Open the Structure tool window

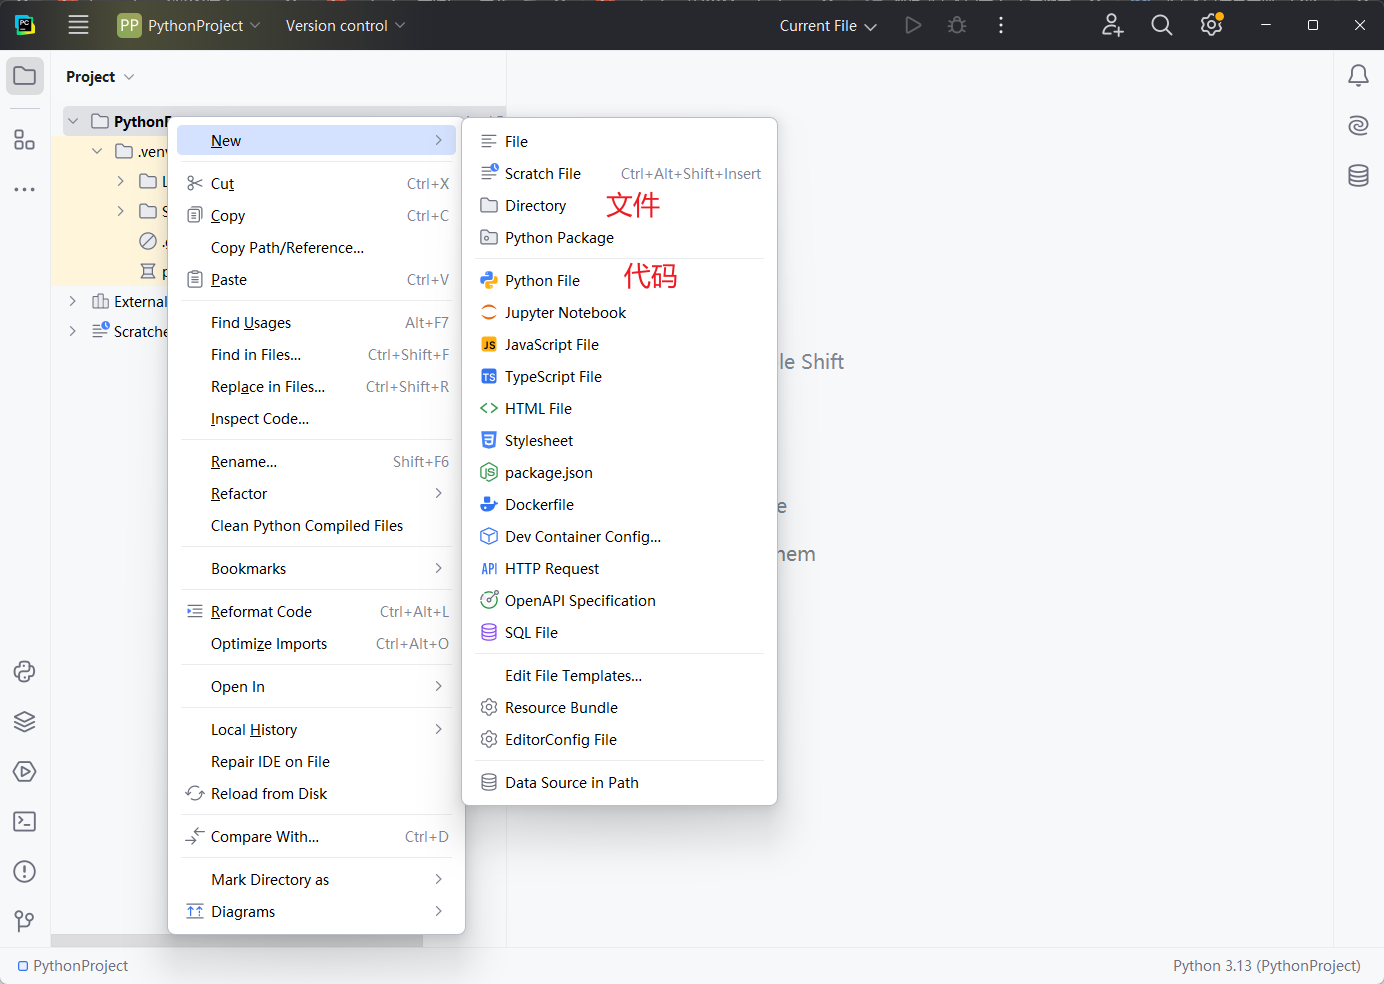point(25,140)
